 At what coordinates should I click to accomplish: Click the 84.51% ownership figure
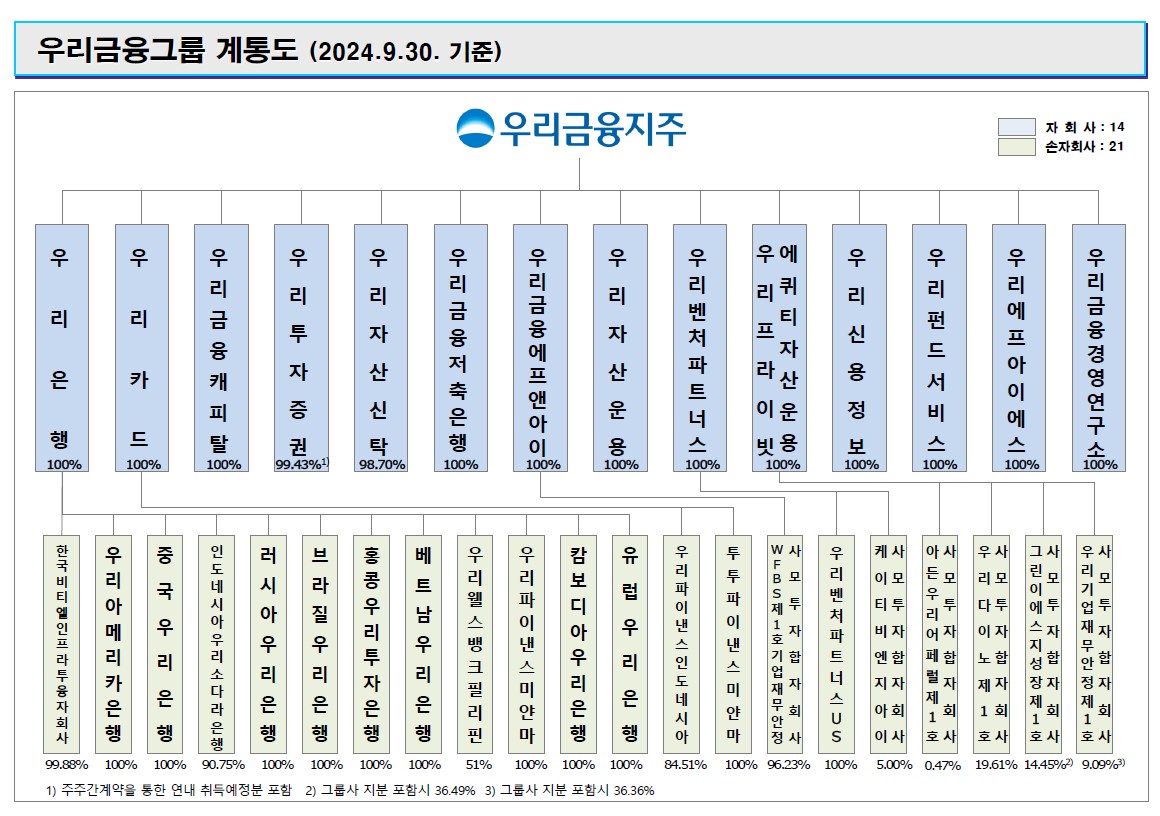click(x=685, y=765)
